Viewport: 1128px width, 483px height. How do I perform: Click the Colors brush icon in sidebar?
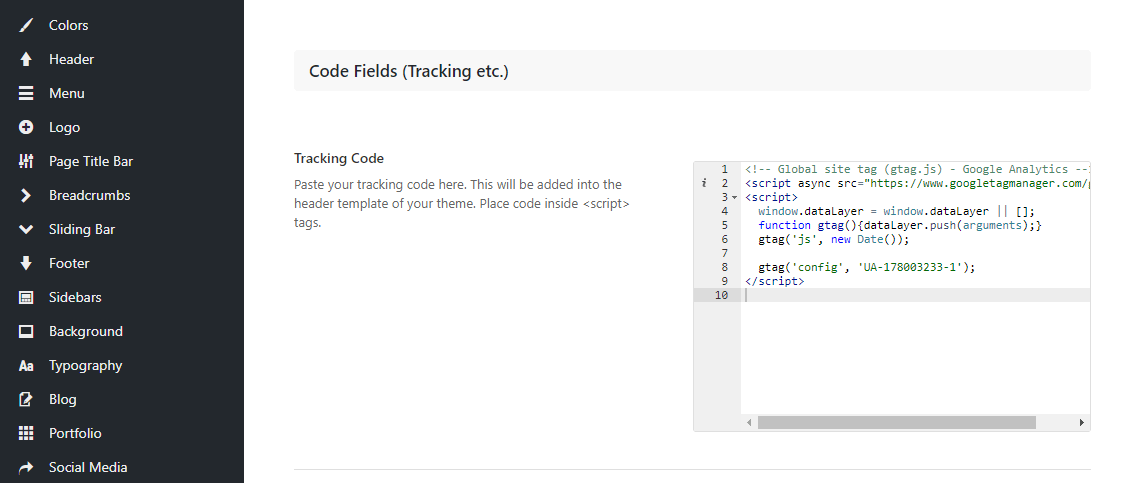click(x=26, y=25)
